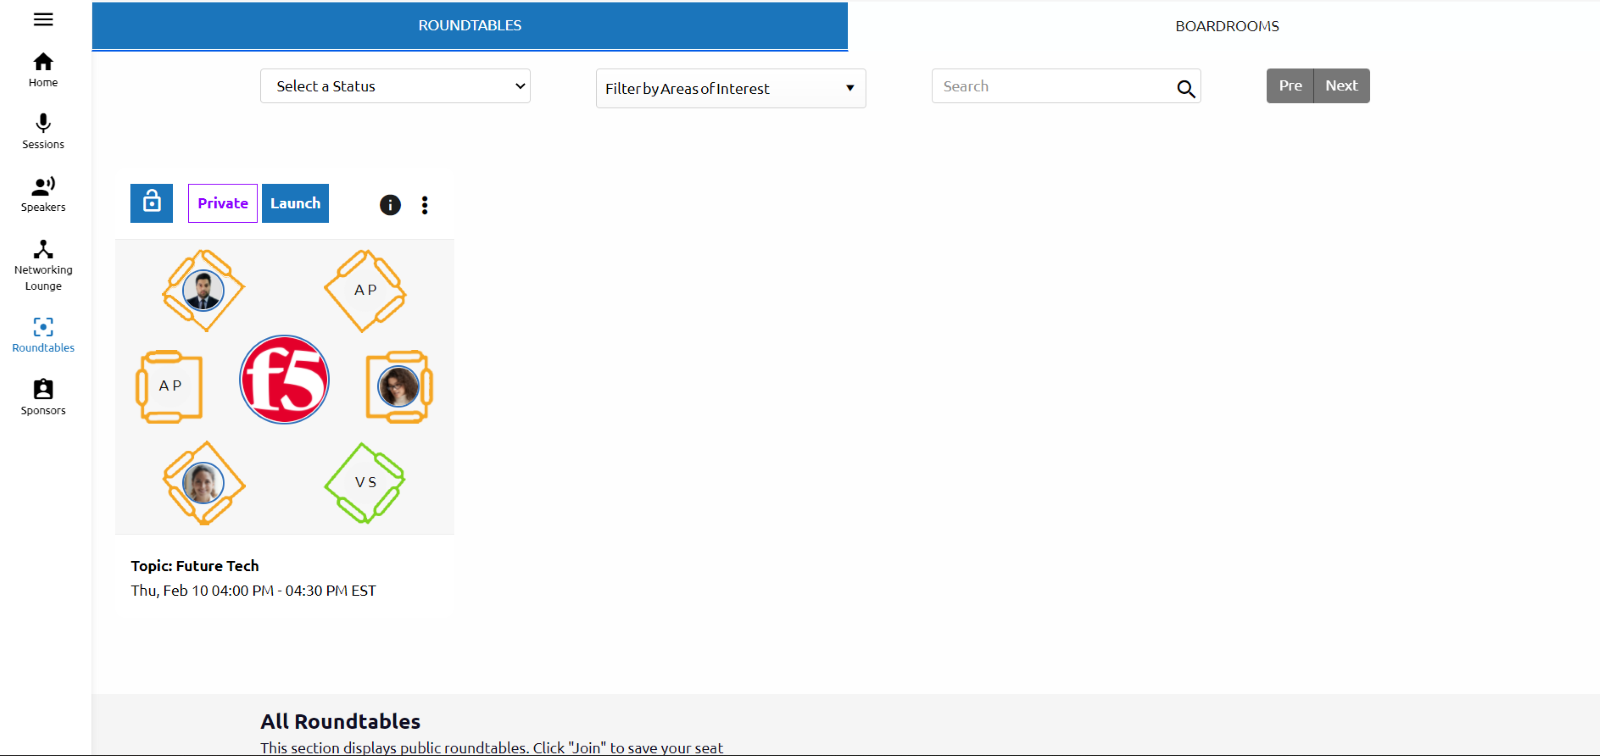Select the left-side AP seat
1600x756 pixels.
(x=170, y=386)
